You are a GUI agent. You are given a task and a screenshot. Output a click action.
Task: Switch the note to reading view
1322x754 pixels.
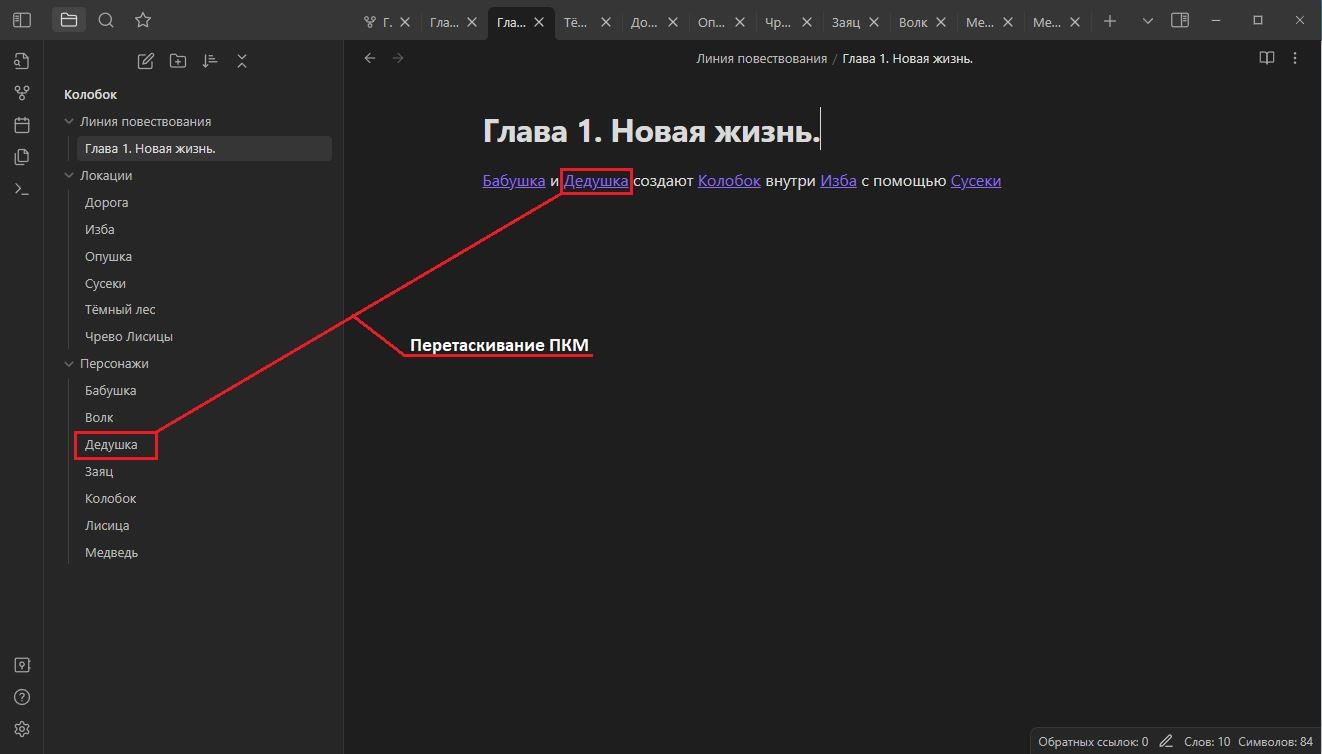tap(1266, 58)
